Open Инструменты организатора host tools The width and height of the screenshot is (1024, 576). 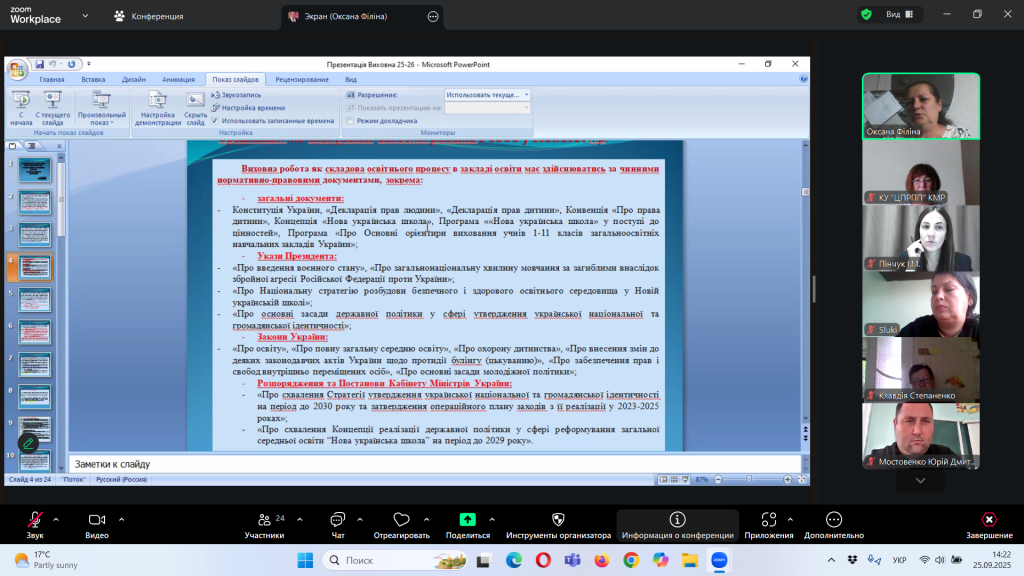pos(558,521)
